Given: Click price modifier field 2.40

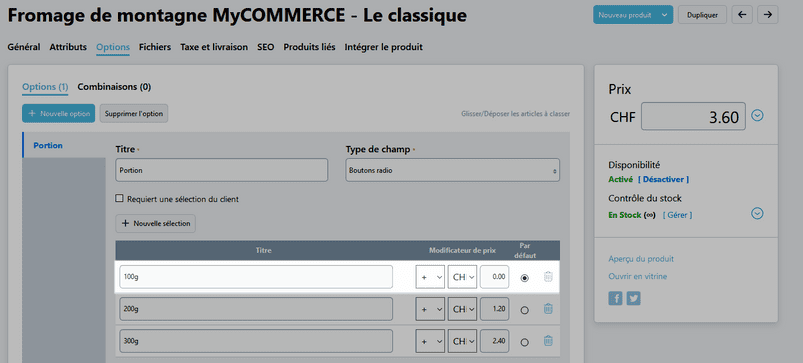Looking at the screenshot, I should [x=495, y=340].
